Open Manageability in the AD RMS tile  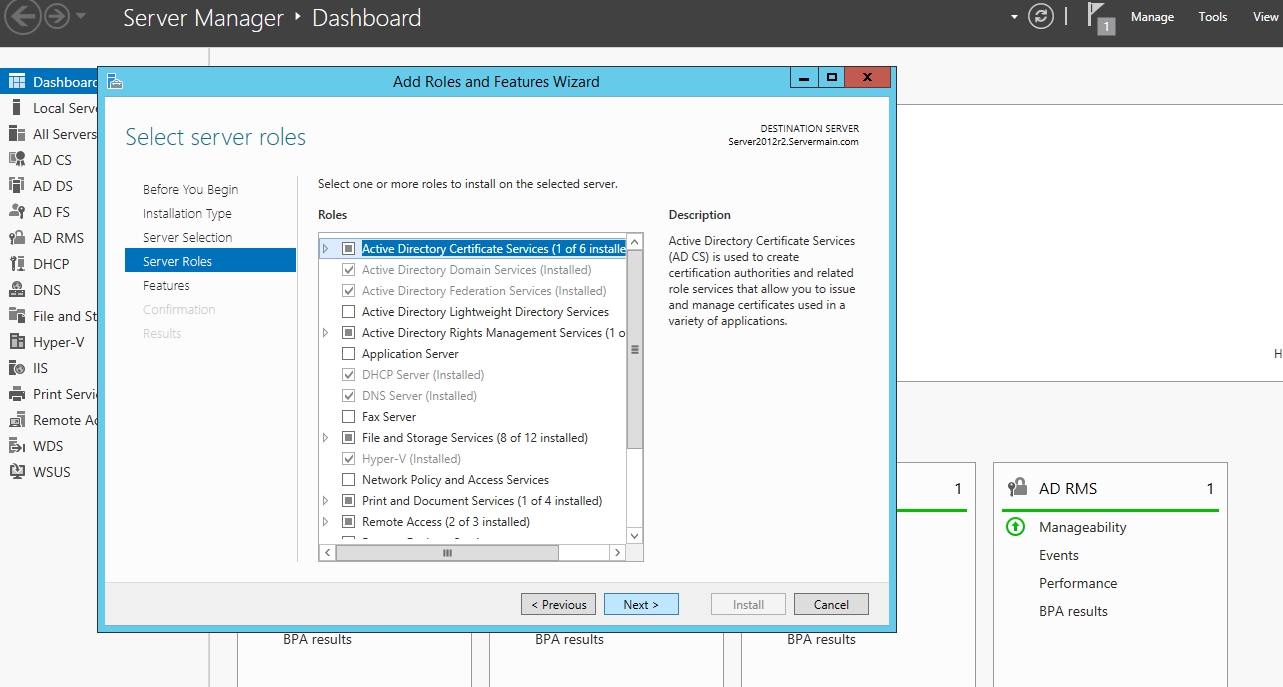click(1083, 527)
